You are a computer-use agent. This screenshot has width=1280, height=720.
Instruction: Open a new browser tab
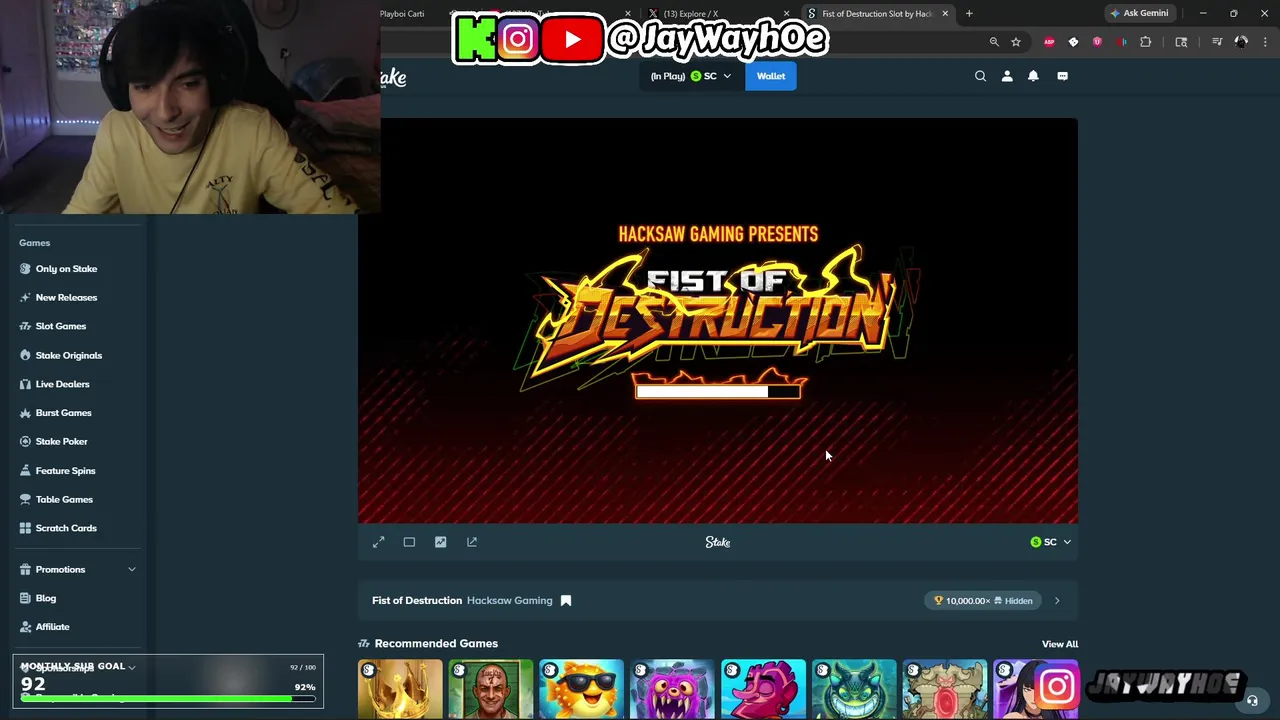click(969, 14)
